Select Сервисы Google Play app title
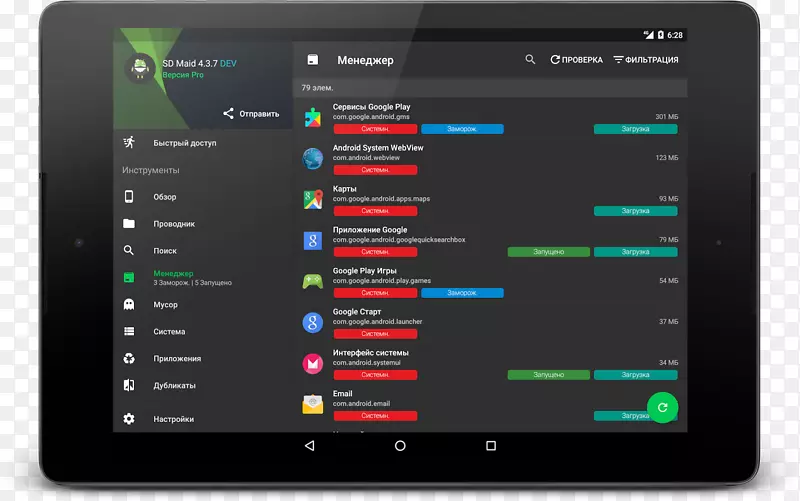The height and width of the screenshot is (501, 800). (371, 107)
